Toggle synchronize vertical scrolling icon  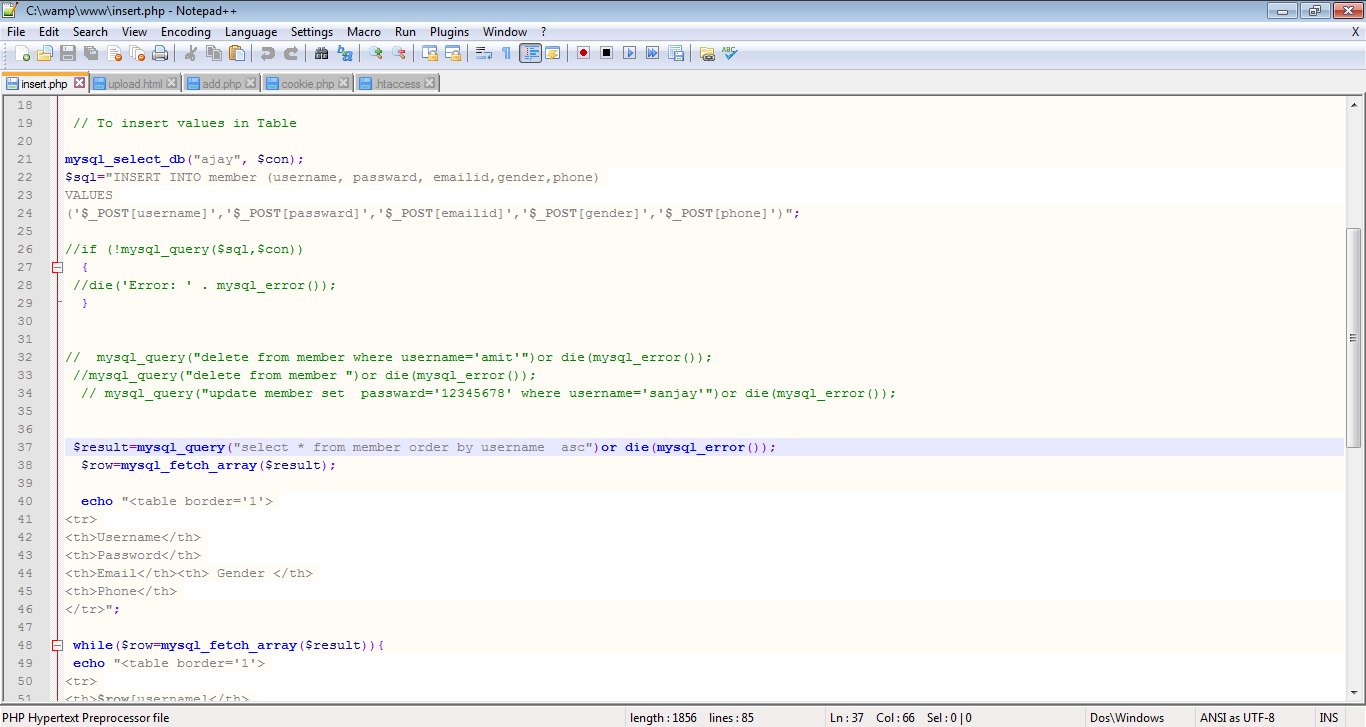point(430,53)
